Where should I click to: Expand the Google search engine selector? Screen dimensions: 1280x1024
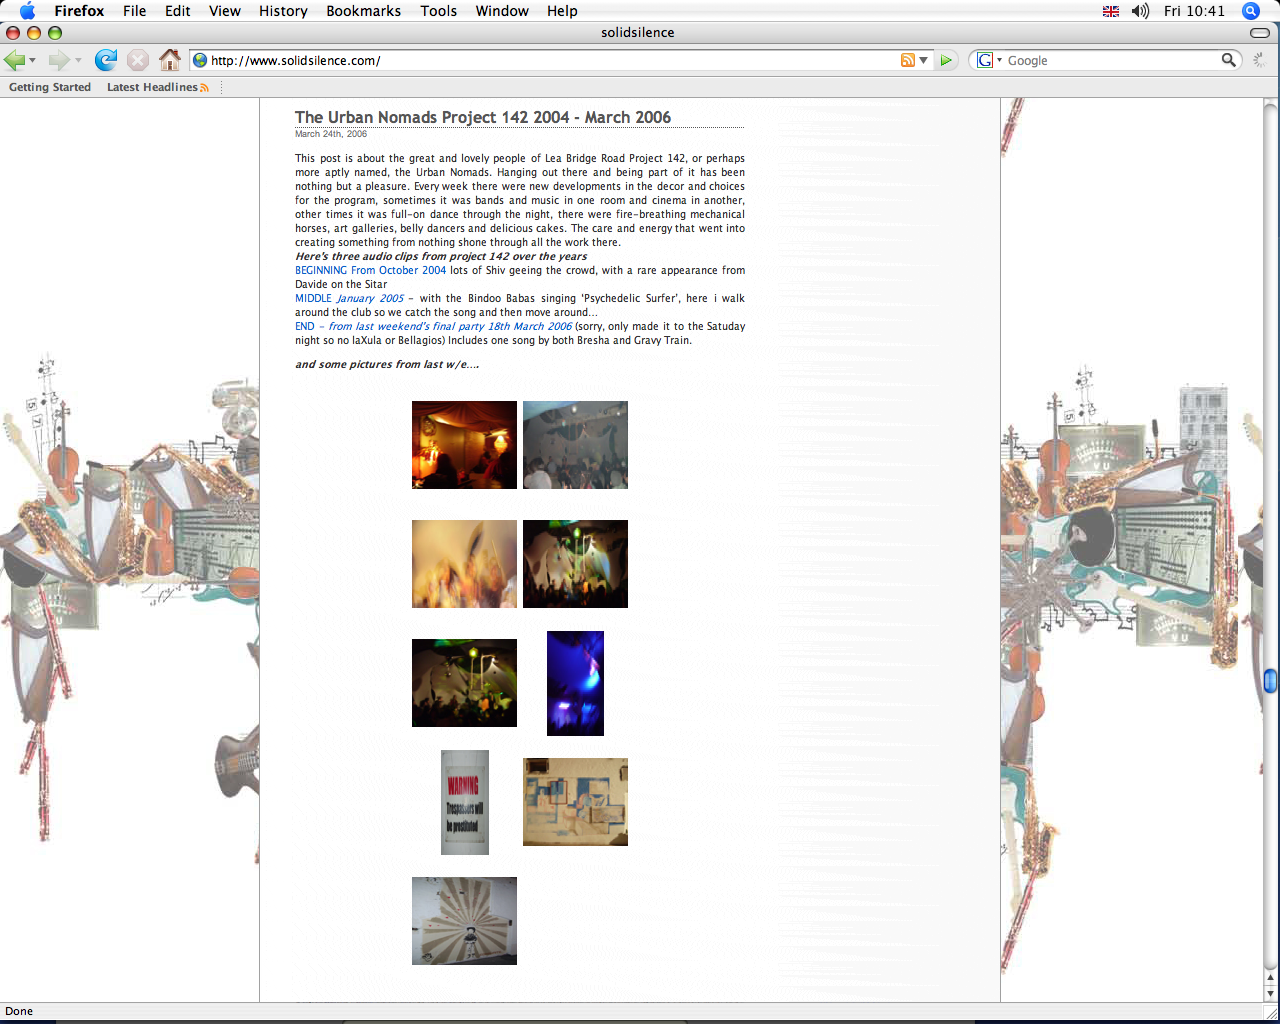coord(988,60)
